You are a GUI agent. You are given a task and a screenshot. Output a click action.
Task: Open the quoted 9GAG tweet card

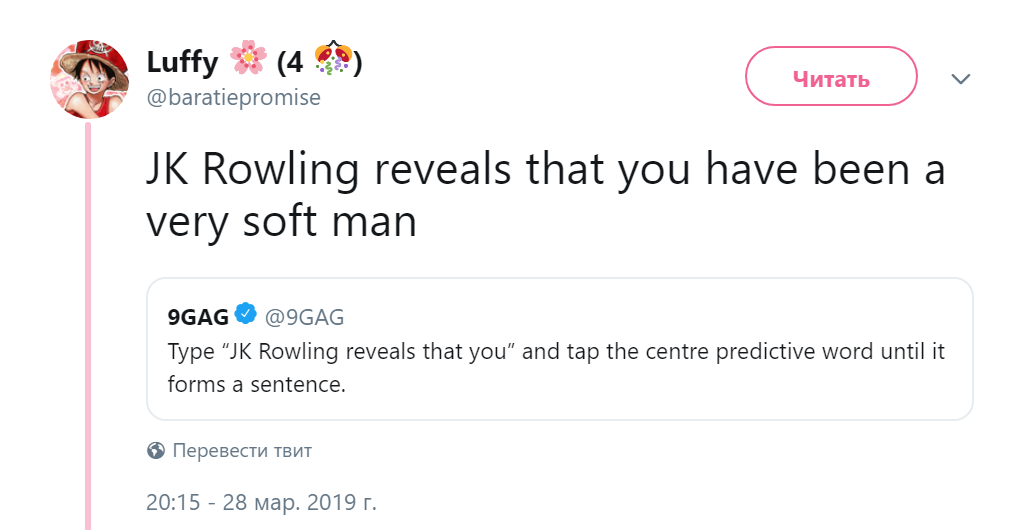tap(559, 349)
